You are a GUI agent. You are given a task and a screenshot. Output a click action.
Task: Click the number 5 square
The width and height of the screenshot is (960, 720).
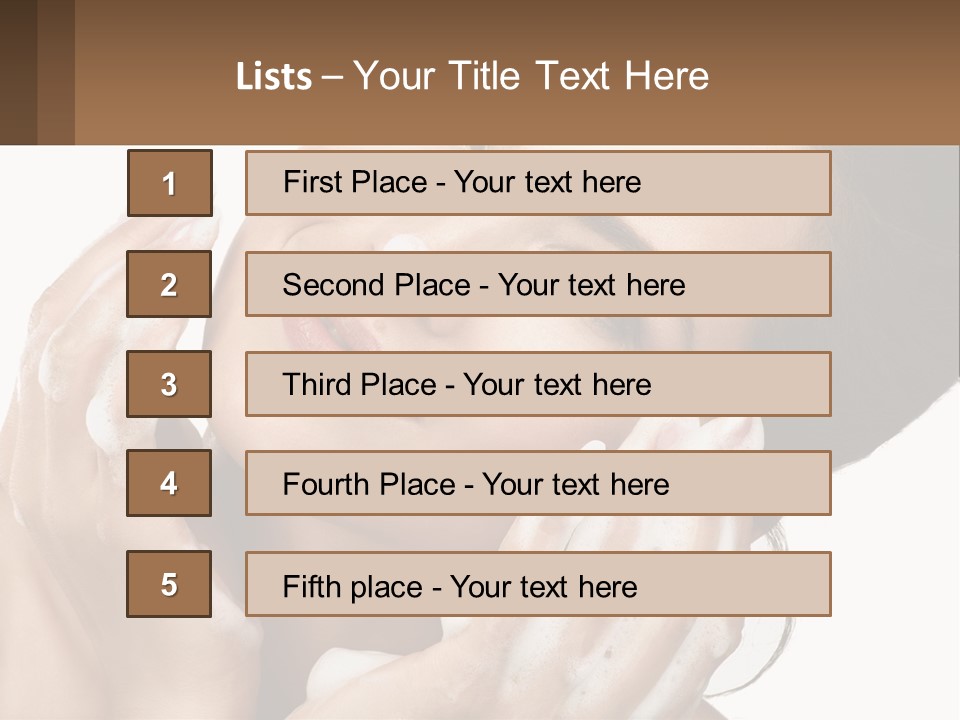click(169, 584)
